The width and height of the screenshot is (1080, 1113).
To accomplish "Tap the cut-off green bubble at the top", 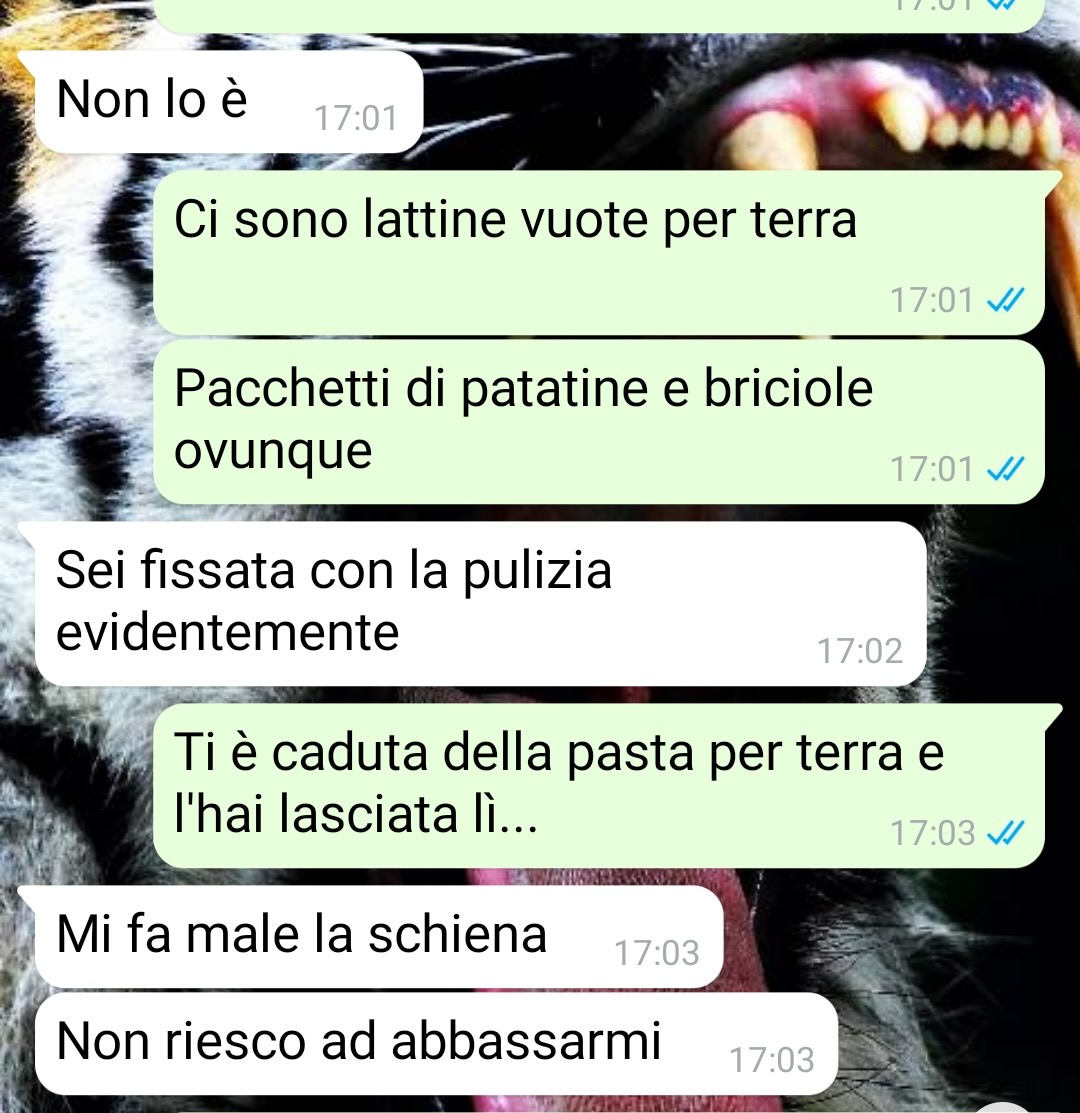I will pos(599,16).
